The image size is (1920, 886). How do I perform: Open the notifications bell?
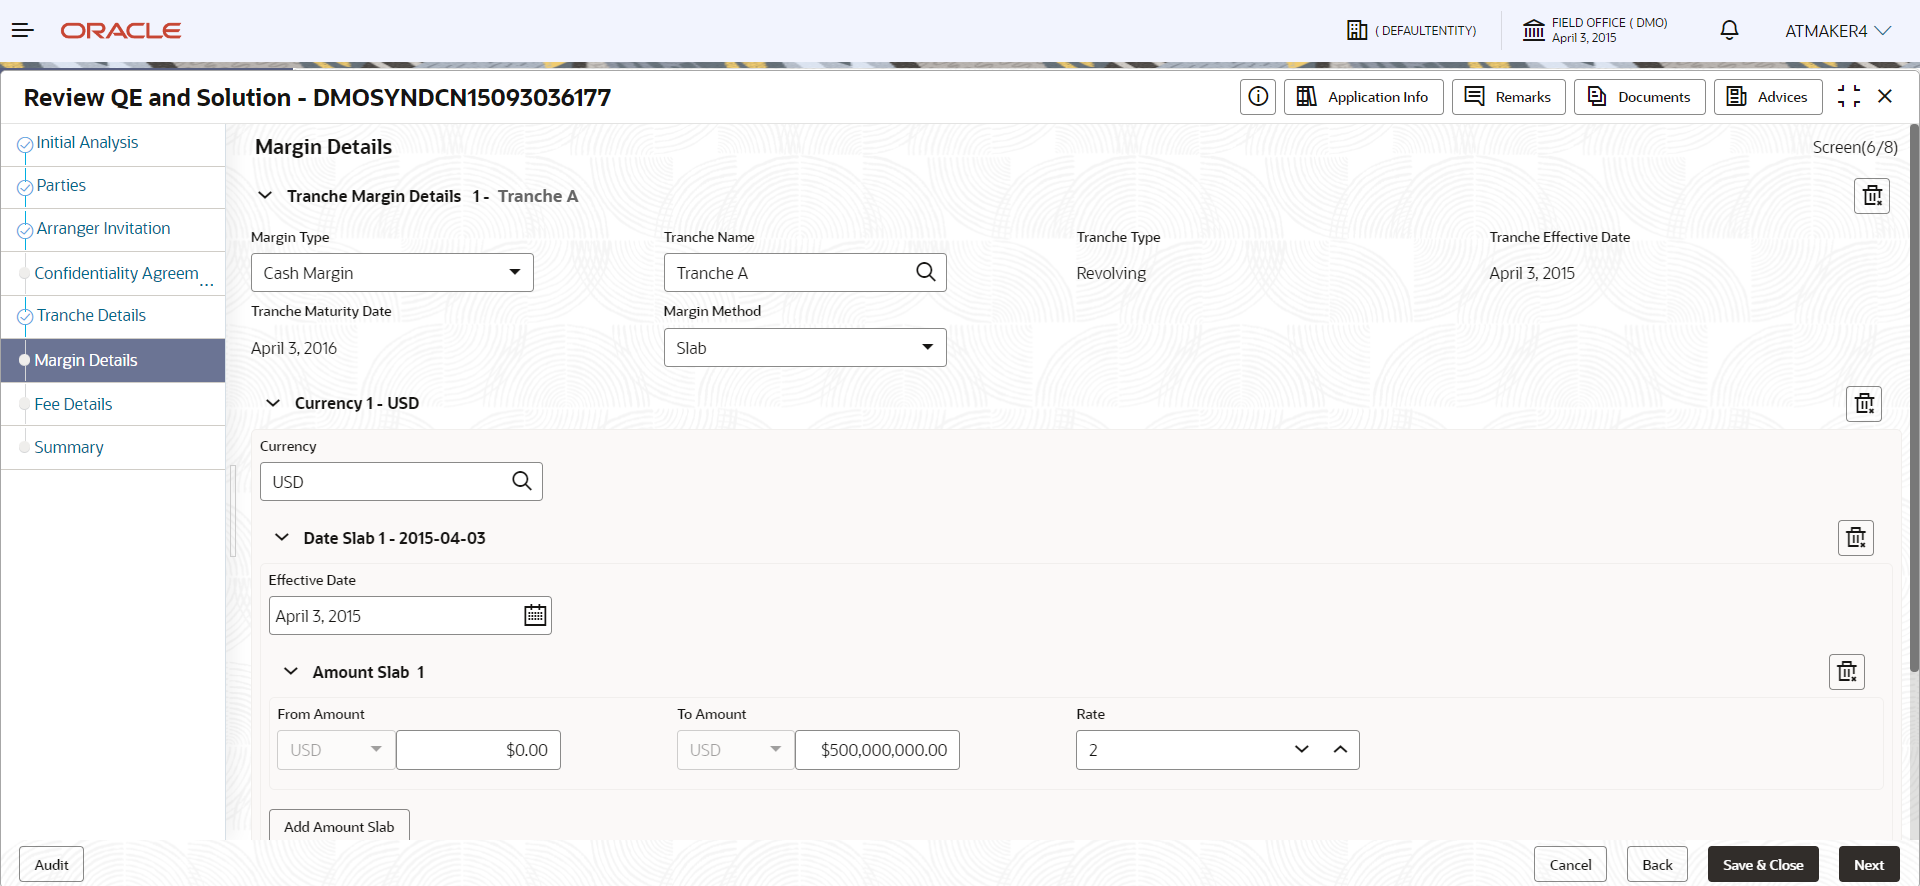[x=1729, y=31]
